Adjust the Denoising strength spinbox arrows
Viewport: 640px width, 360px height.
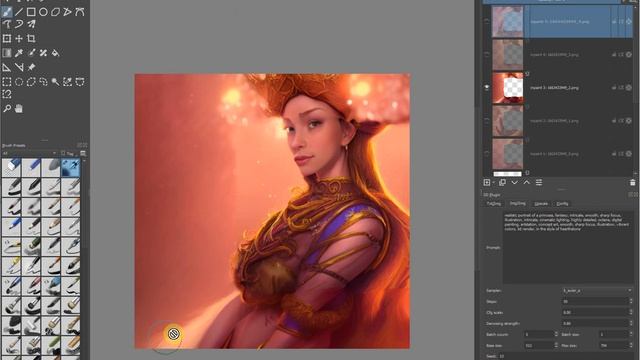pos(631,324)
